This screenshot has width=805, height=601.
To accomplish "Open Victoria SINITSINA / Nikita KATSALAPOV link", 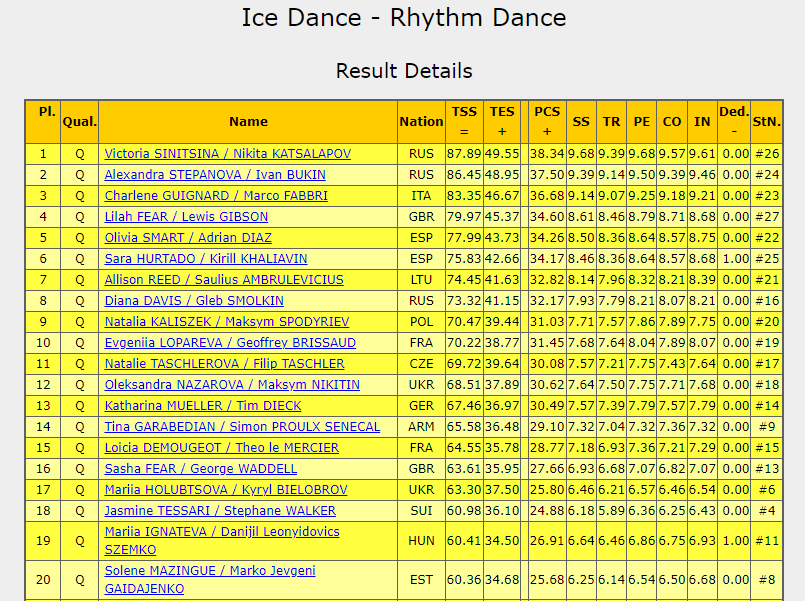I will 227,154.
